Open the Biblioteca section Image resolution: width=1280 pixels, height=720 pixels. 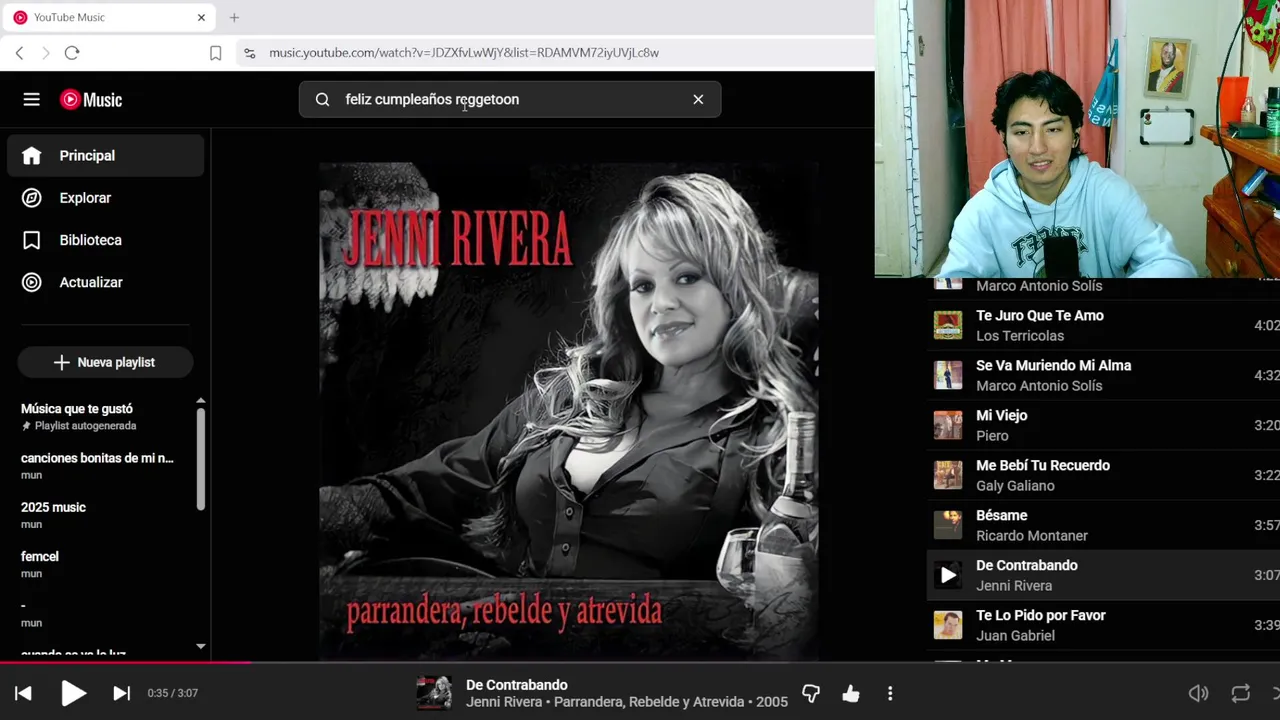tap(105, 240)
